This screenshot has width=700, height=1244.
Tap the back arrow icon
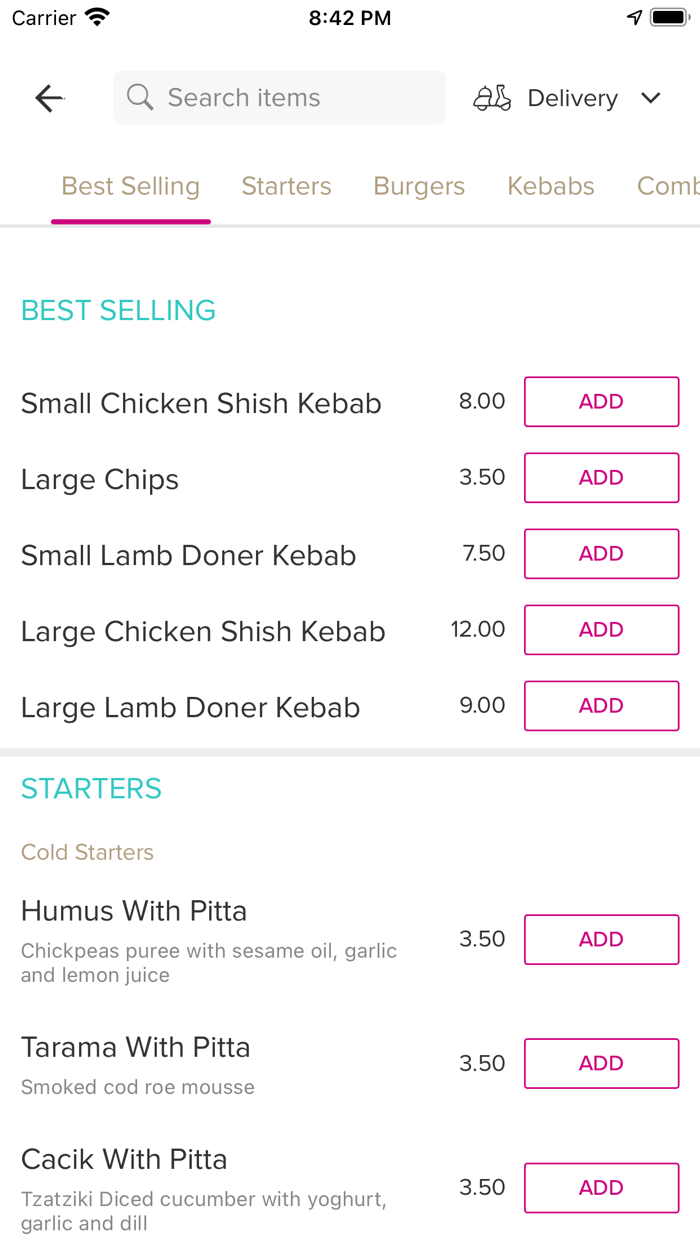(x=49, y=98)
